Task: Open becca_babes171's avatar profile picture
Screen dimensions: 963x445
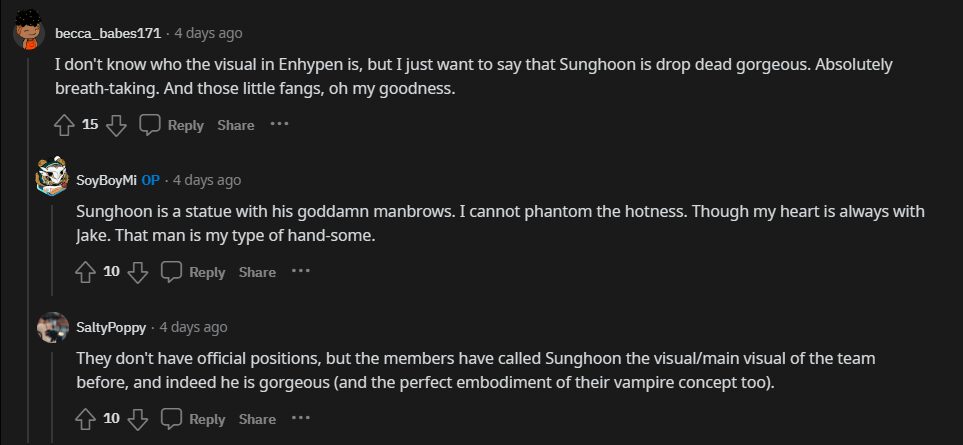Action: [x=29, y=34]
